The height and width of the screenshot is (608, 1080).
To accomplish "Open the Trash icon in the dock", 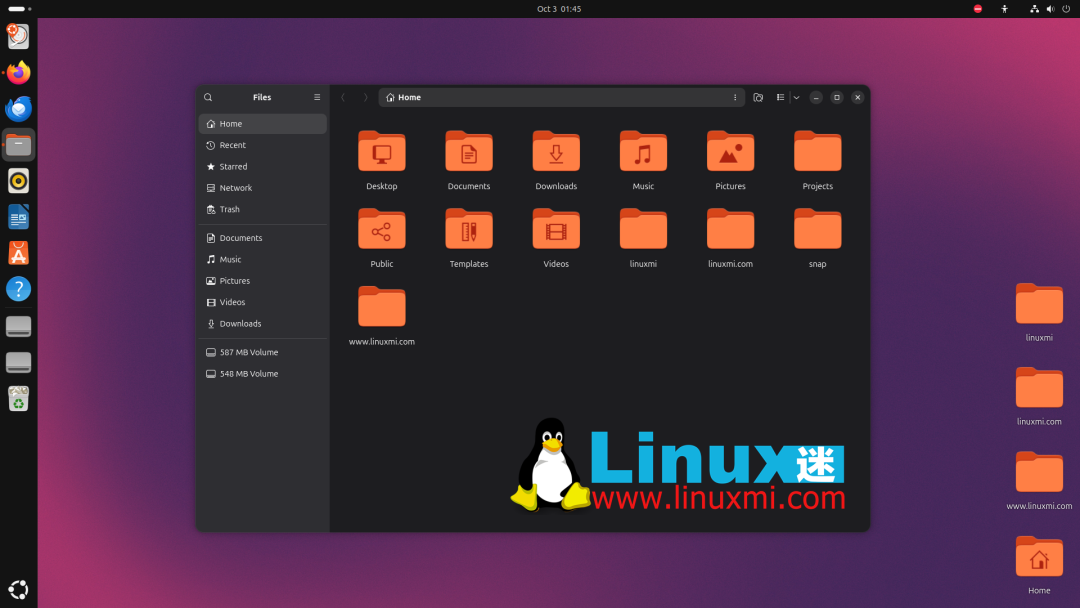I will (x=19, y=399).
